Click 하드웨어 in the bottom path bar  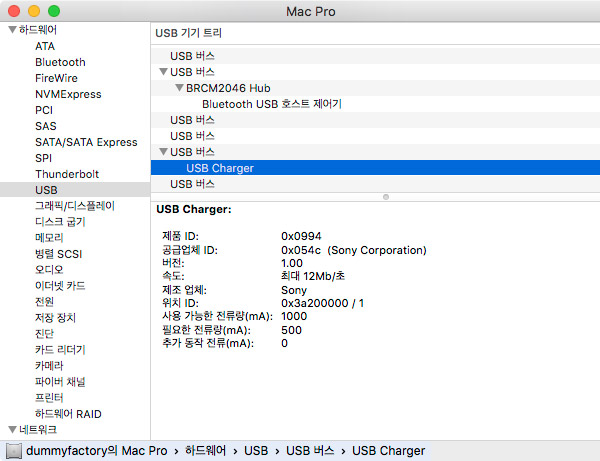coord(206,451)
